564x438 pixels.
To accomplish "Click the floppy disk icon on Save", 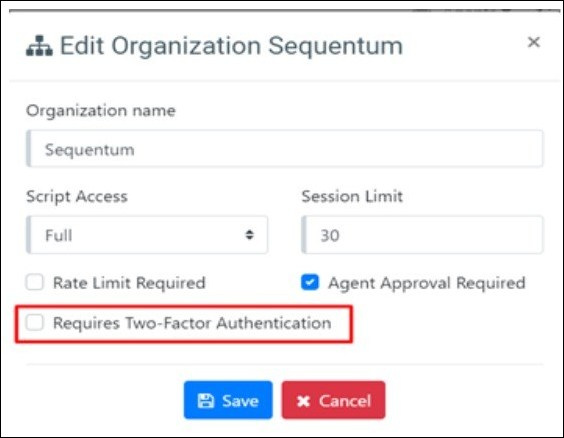I will 206,401.
